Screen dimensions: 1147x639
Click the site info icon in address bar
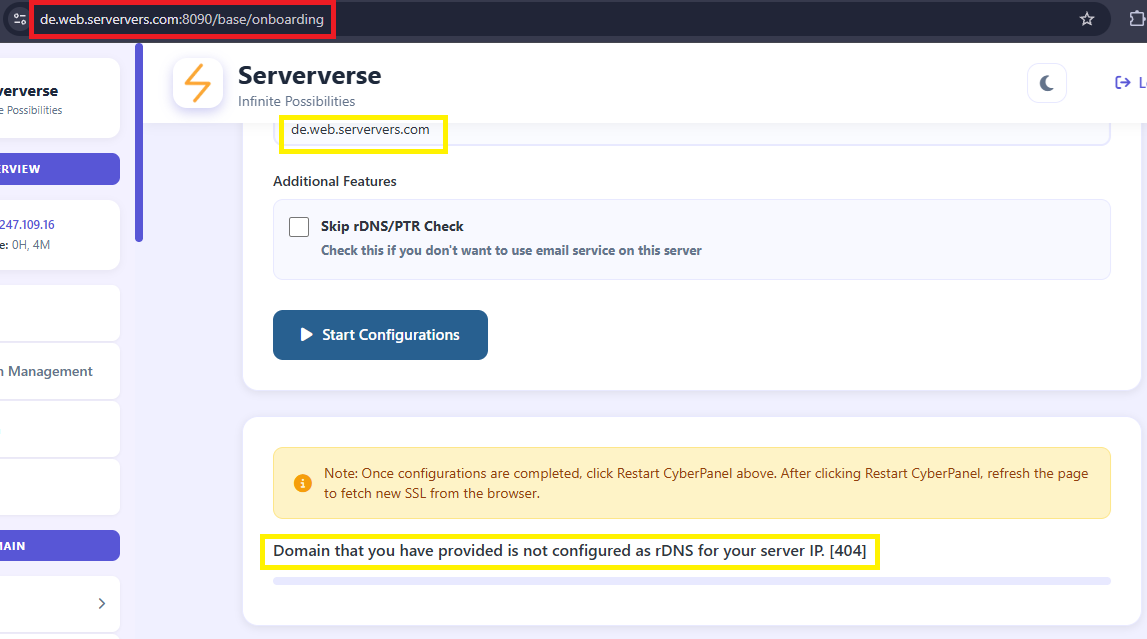[x=20, y=20]
